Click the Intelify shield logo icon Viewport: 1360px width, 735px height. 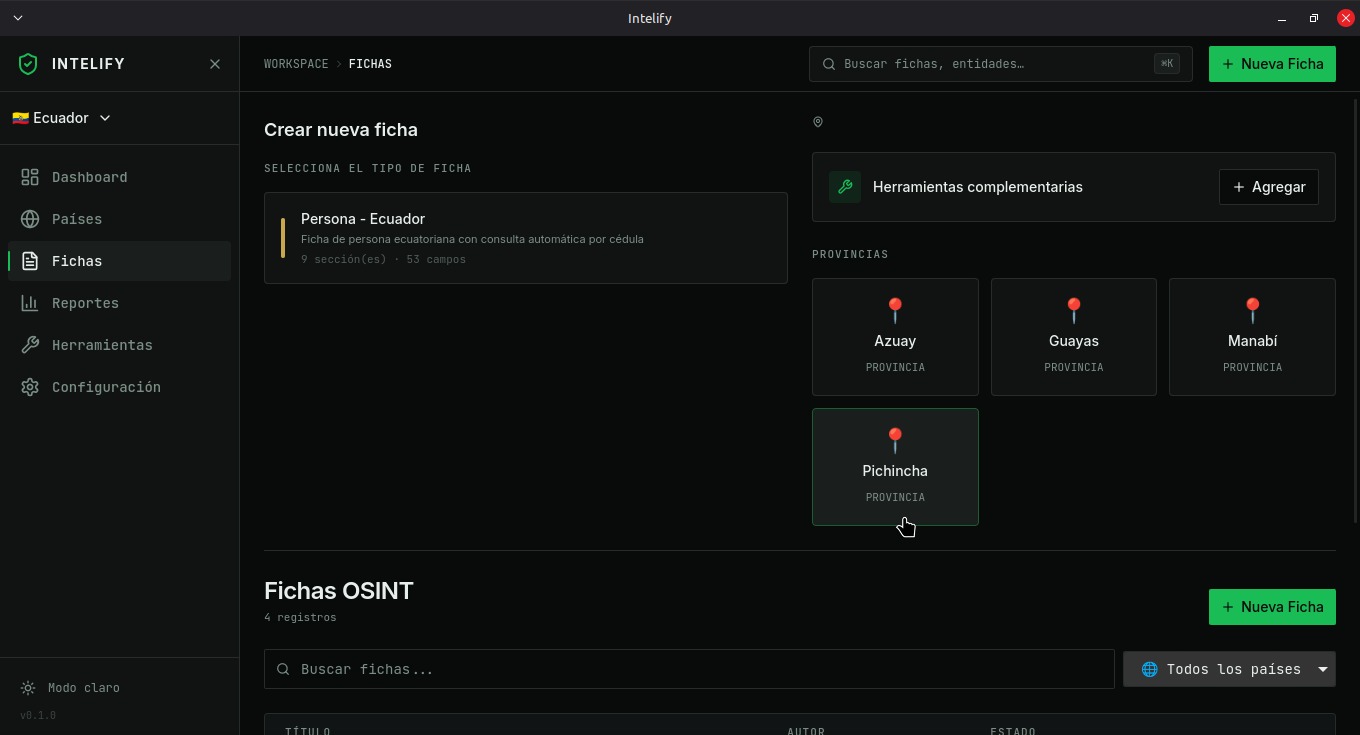(x=28, y=64)
